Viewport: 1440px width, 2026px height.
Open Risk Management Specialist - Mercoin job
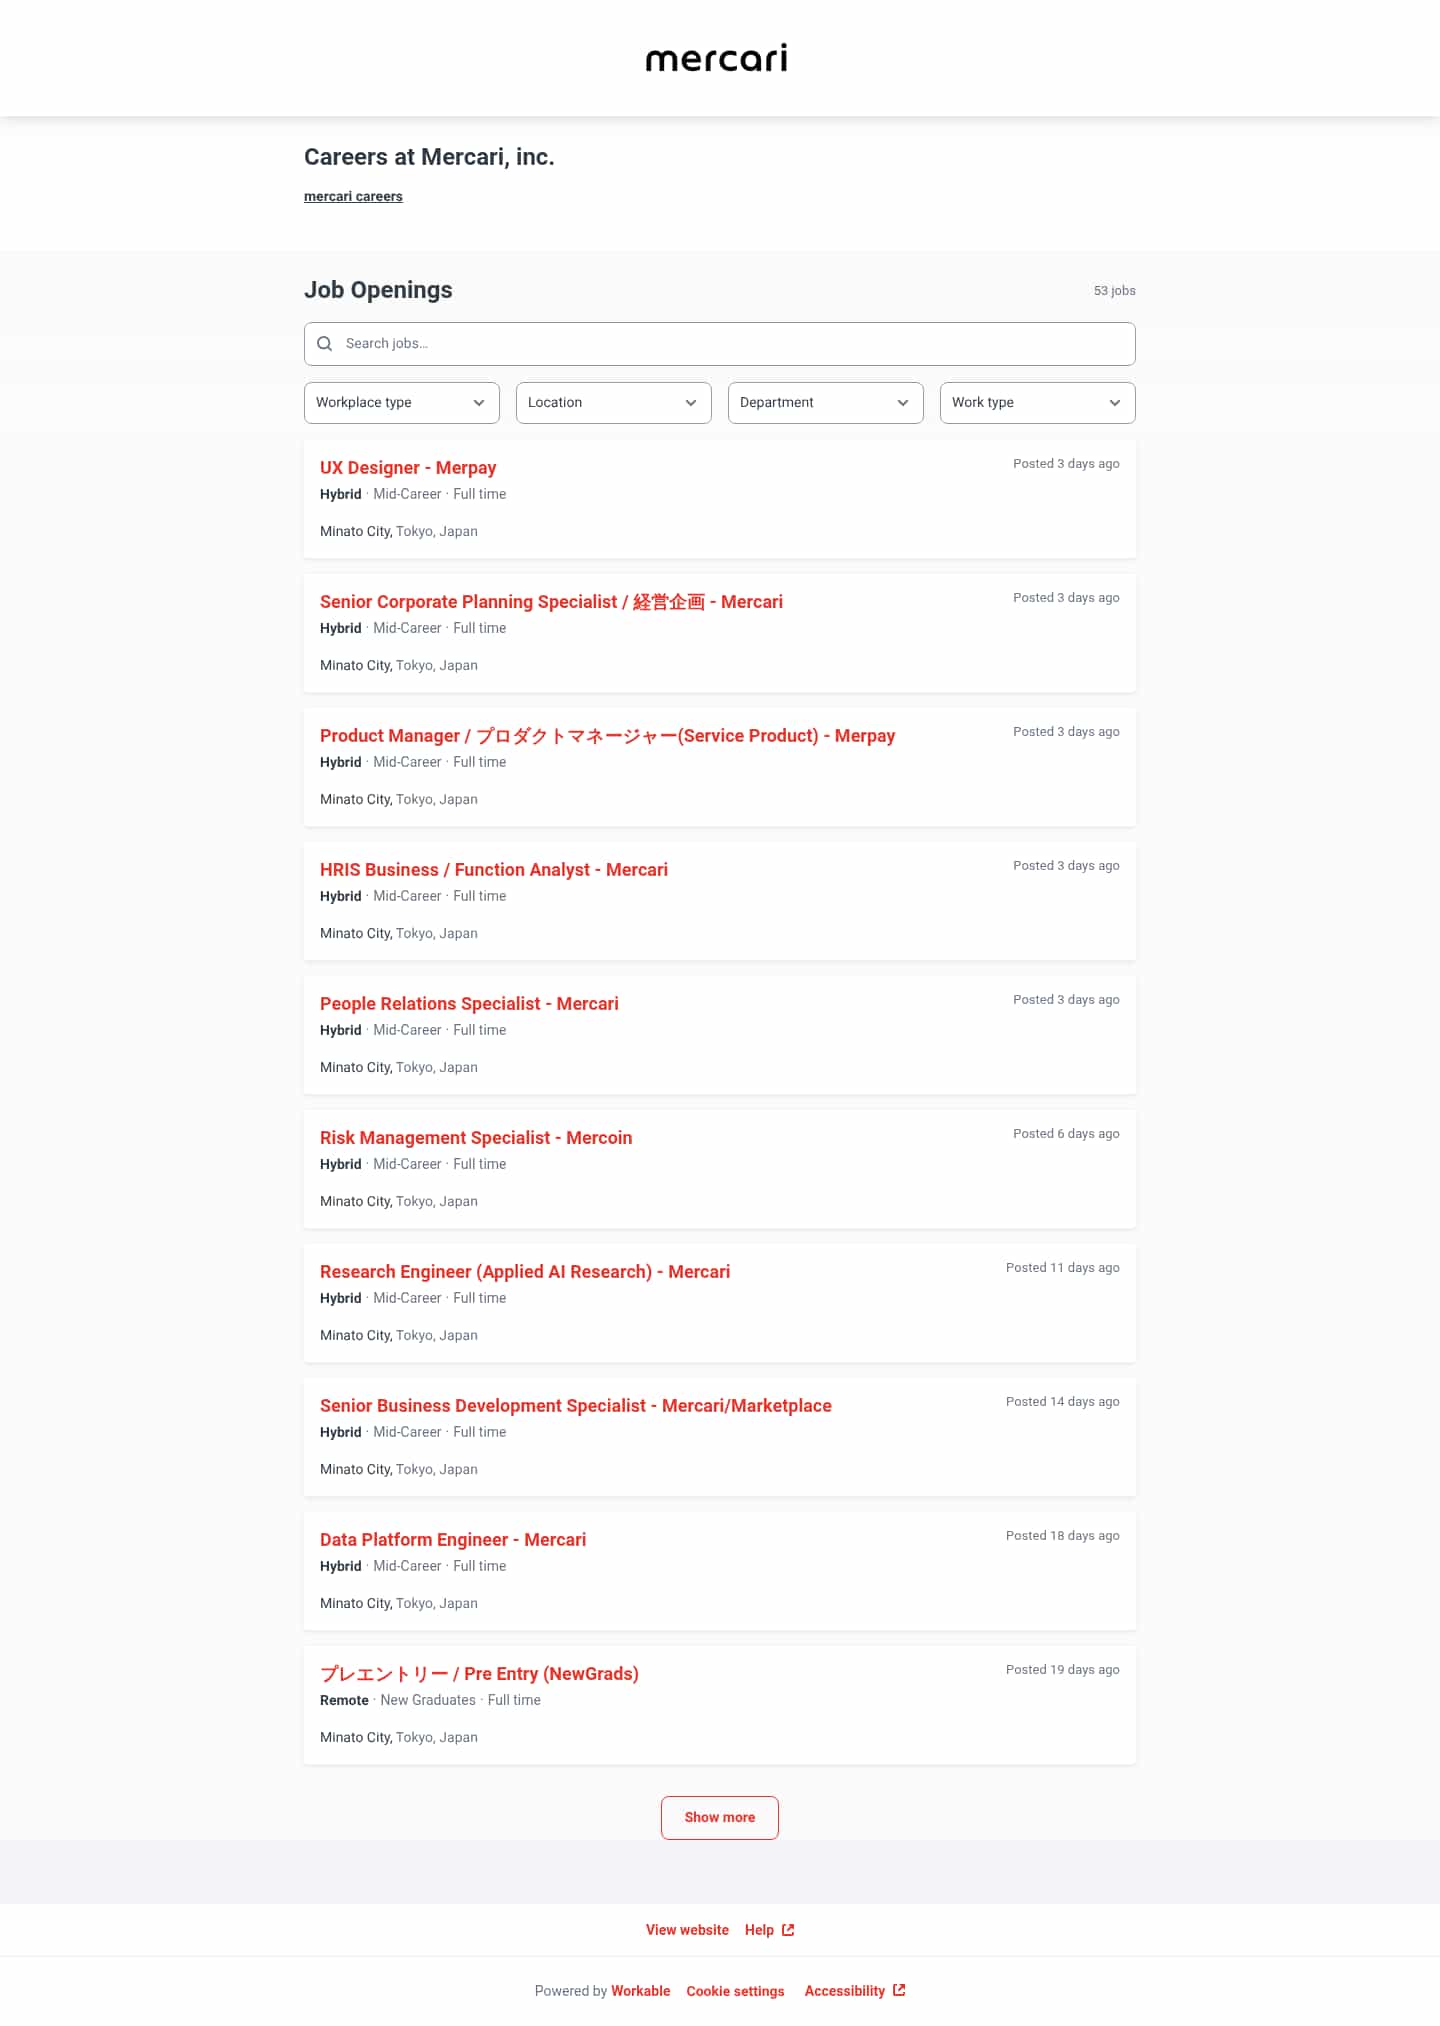476,1138
